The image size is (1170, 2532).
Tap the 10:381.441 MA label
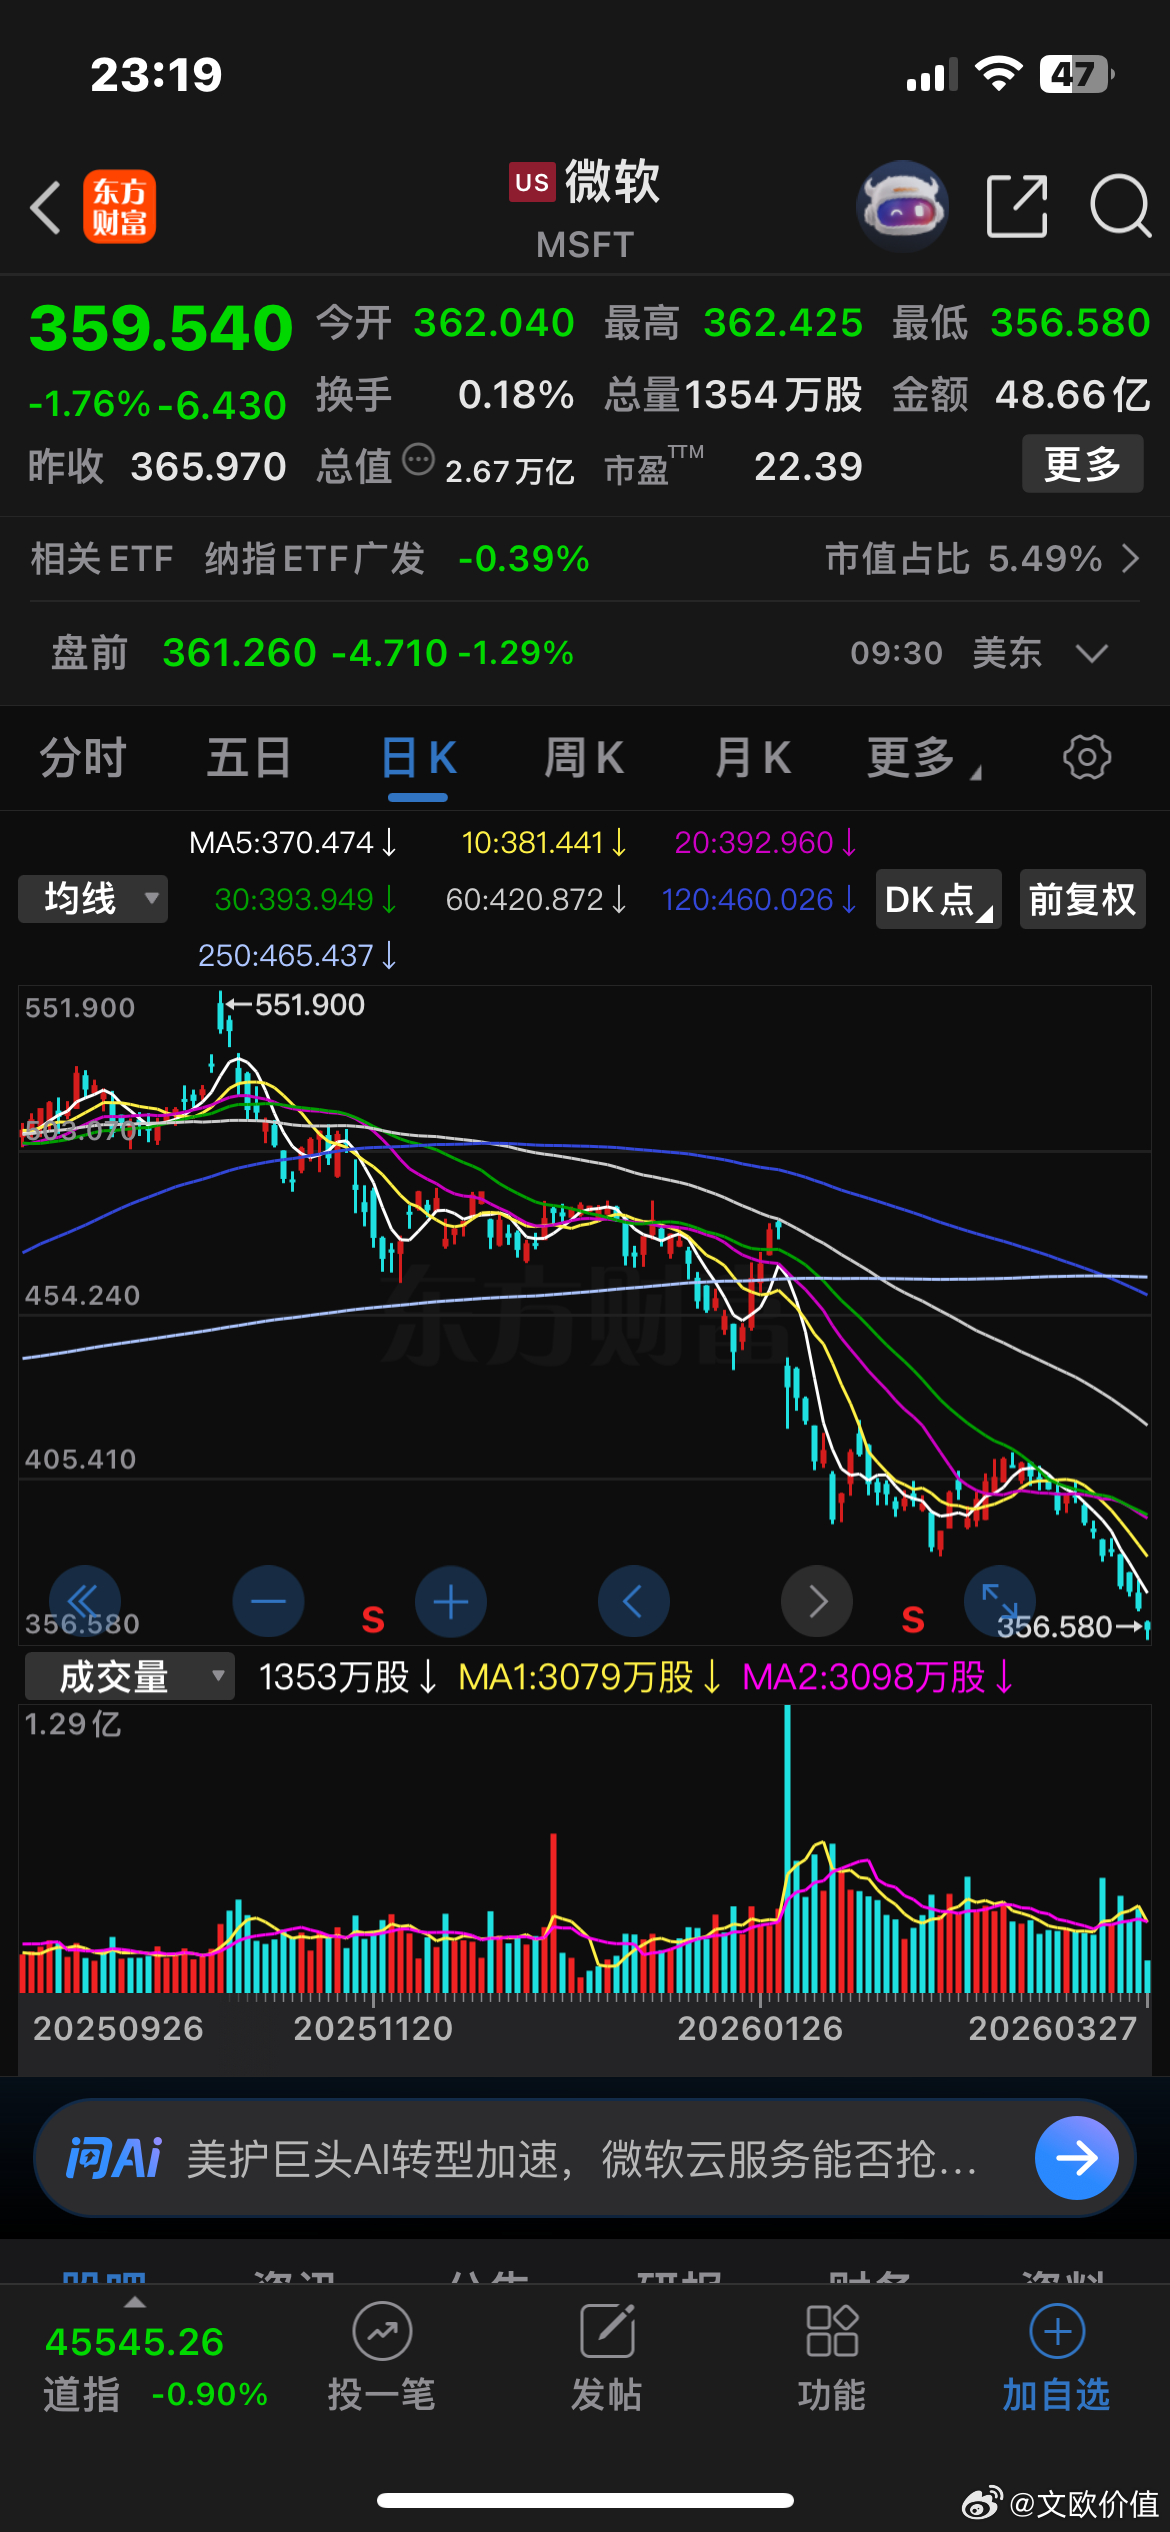coord(544,842)
